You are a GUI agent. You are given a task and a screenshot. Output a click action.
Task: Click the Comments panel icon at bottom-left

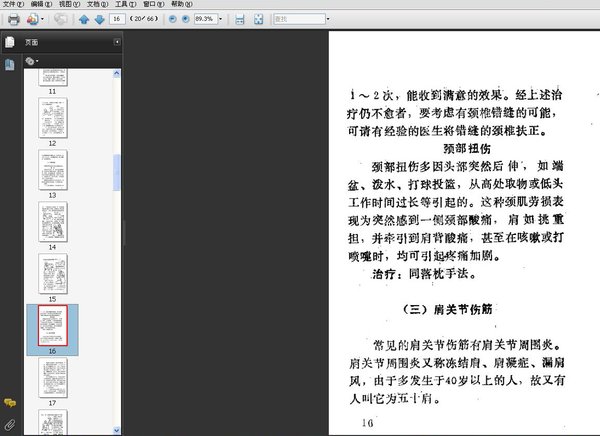pos(10,403)
